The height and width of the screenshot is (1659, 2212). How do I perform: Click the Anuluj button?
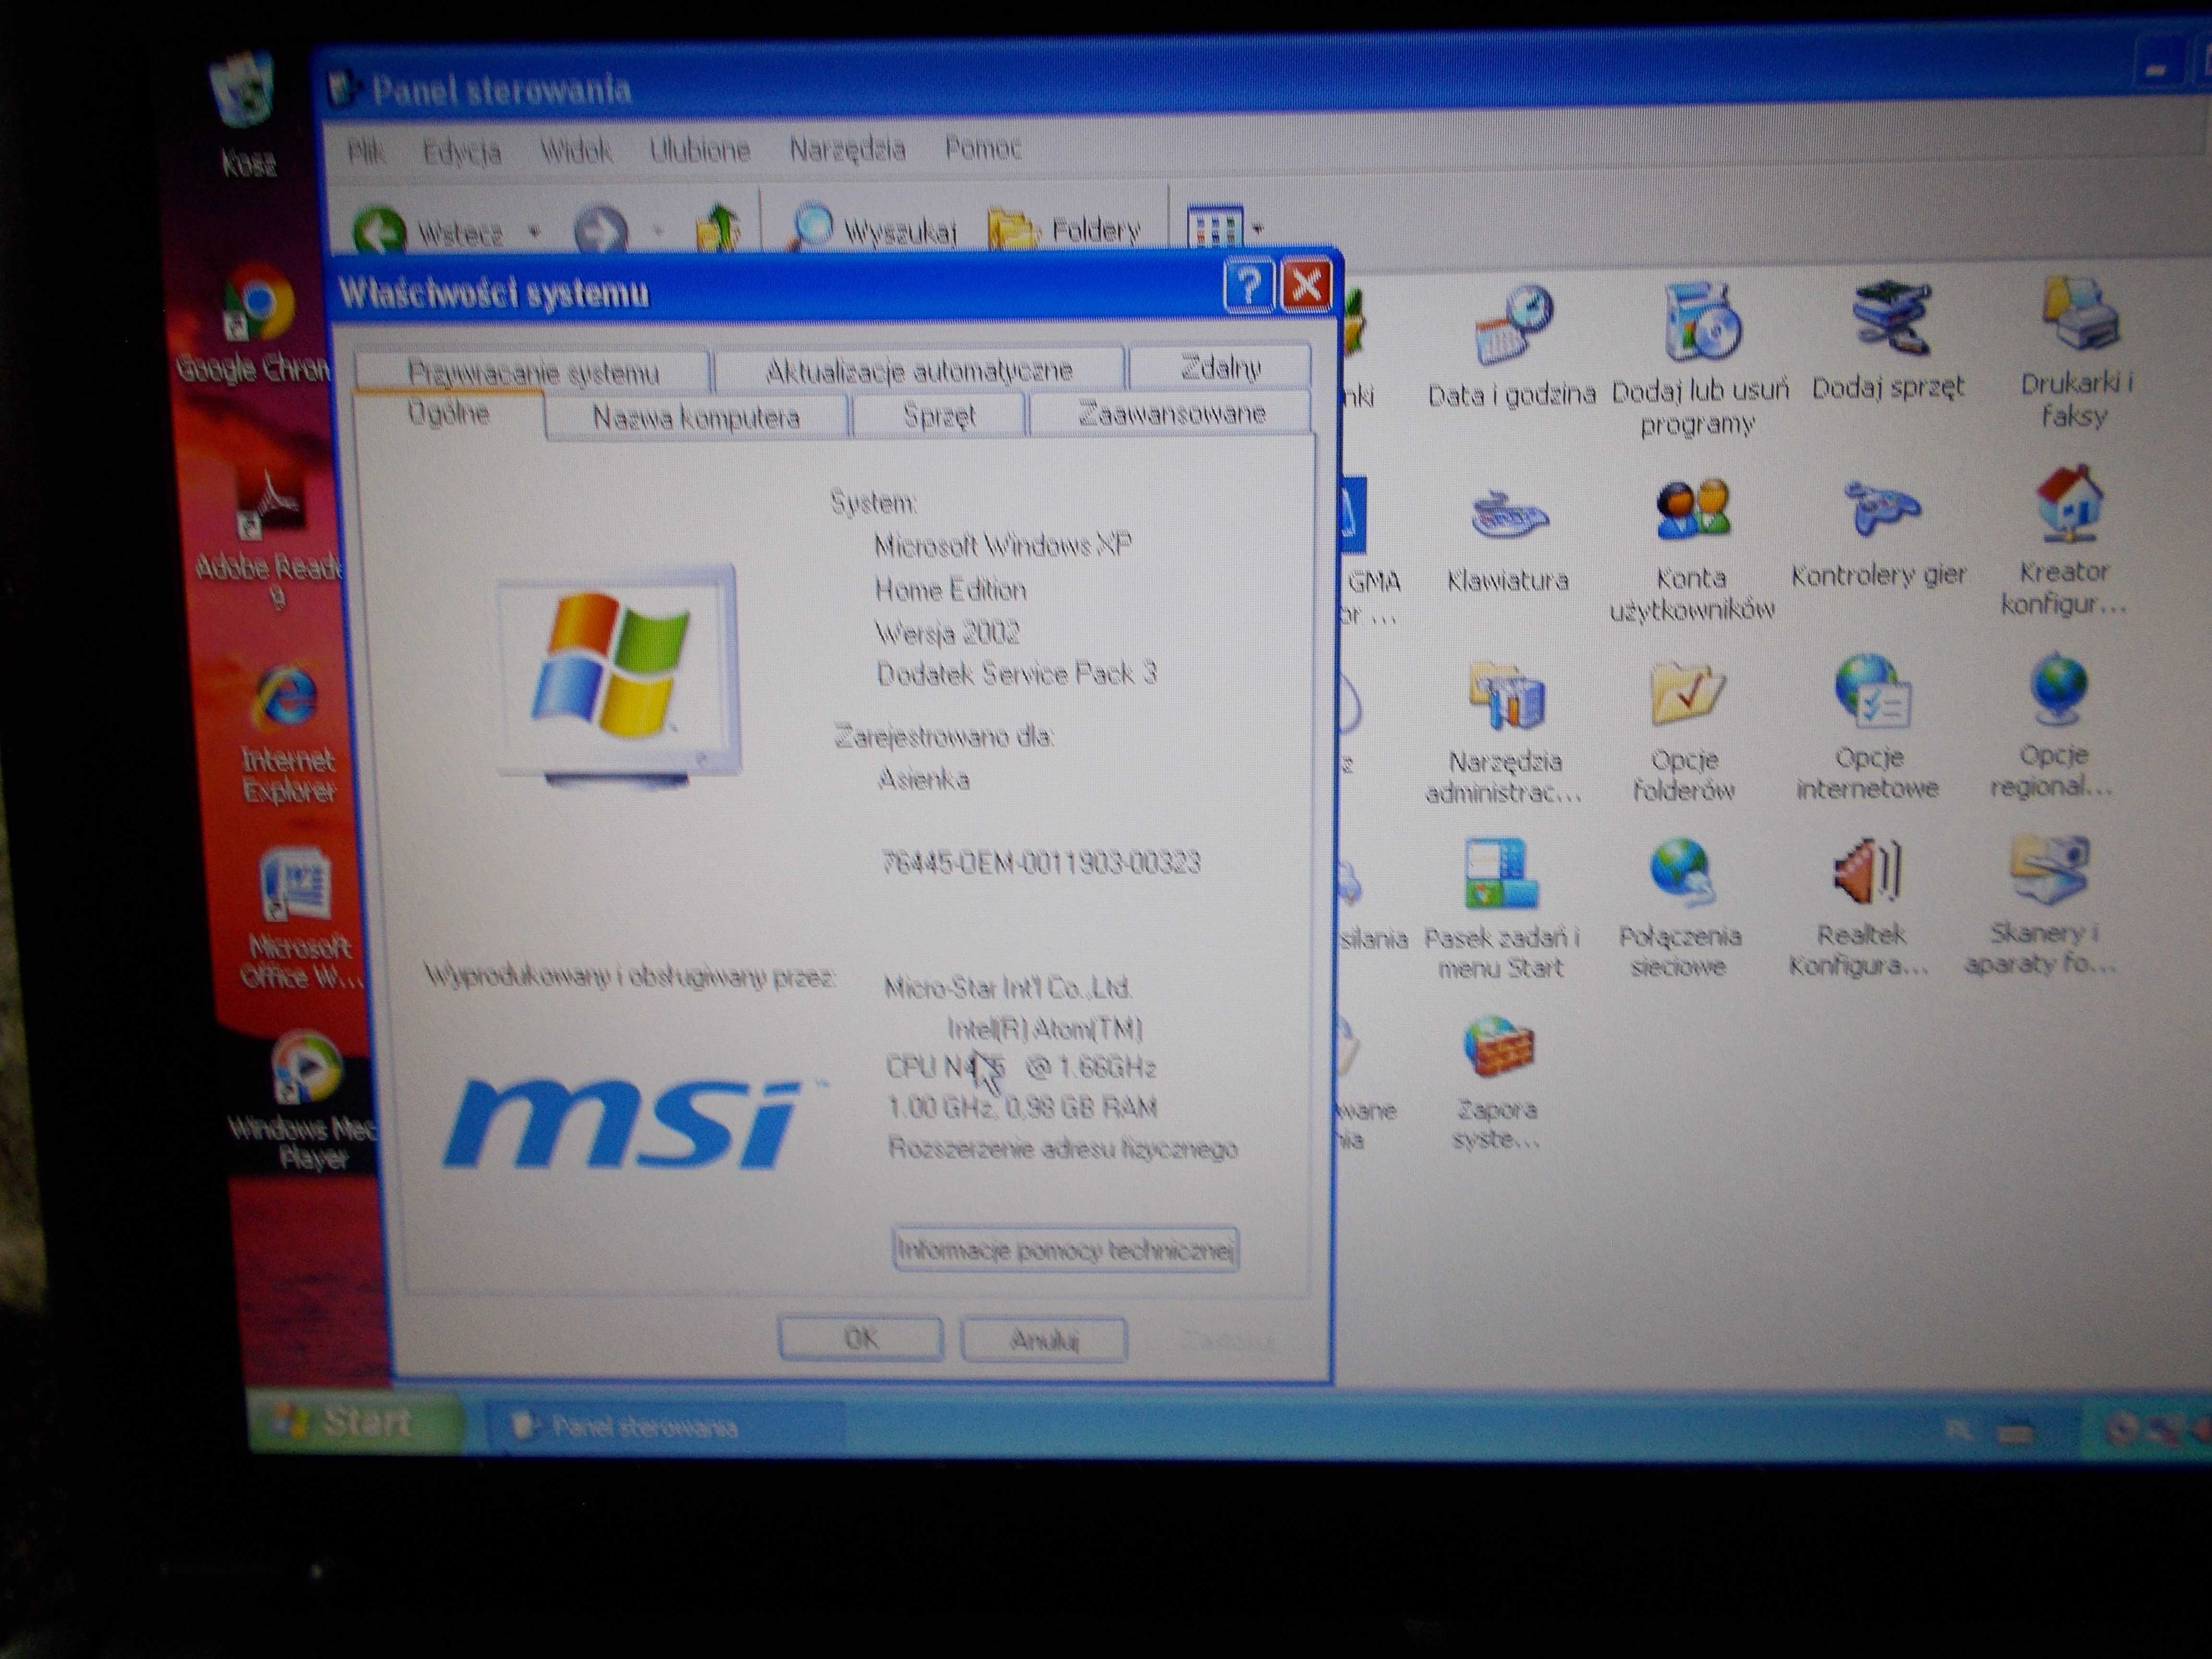tap(1044, 1340)
